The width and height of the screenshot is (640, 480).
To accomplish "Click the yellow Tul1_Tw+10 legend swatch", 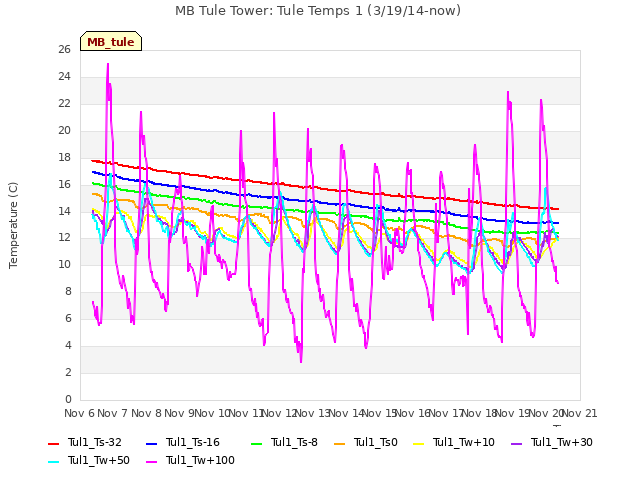I will (x=419, y=443).
